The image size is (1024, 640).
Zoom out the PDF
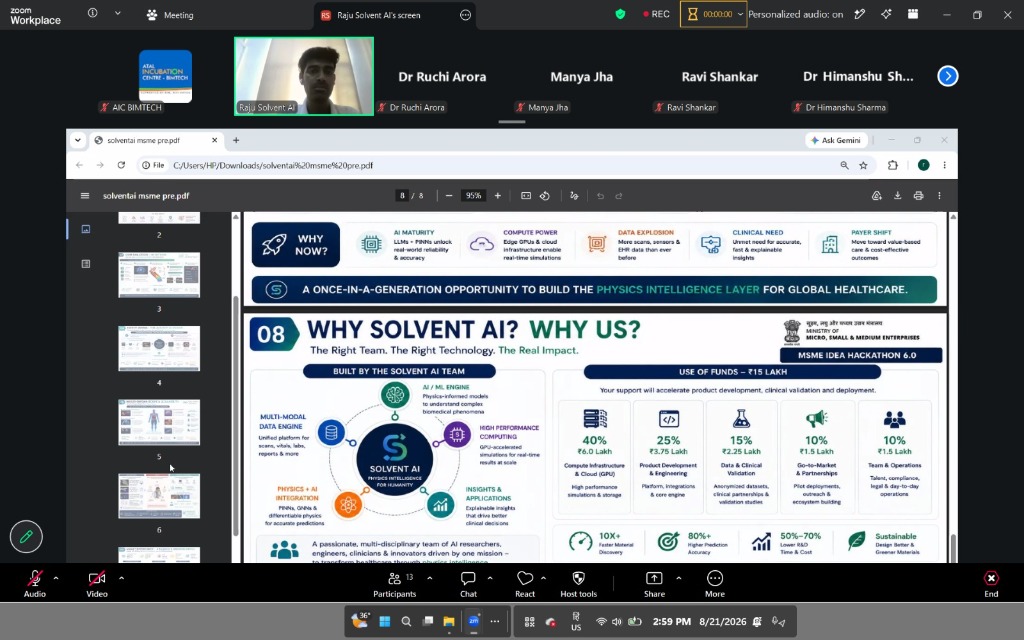pyautogui.click(x=449, y=196)
